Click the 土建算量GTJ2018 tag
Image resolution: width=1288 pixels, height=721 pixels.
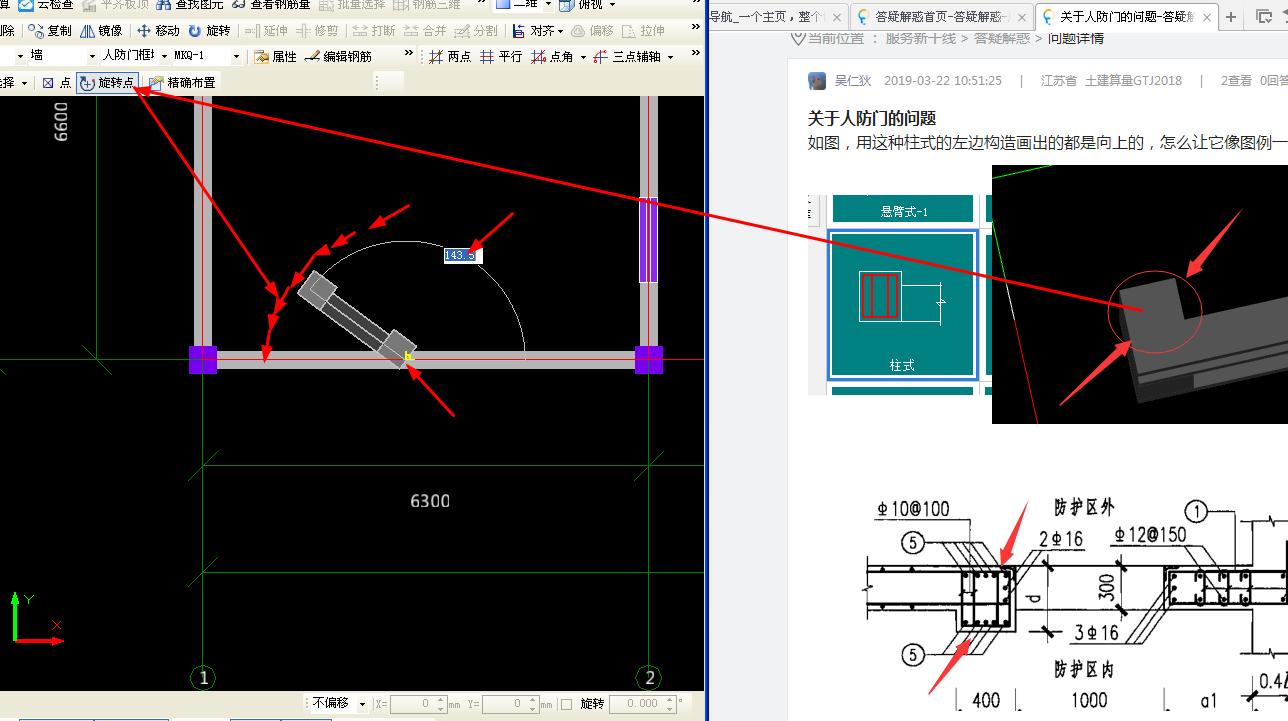(x=1133, y=81)
